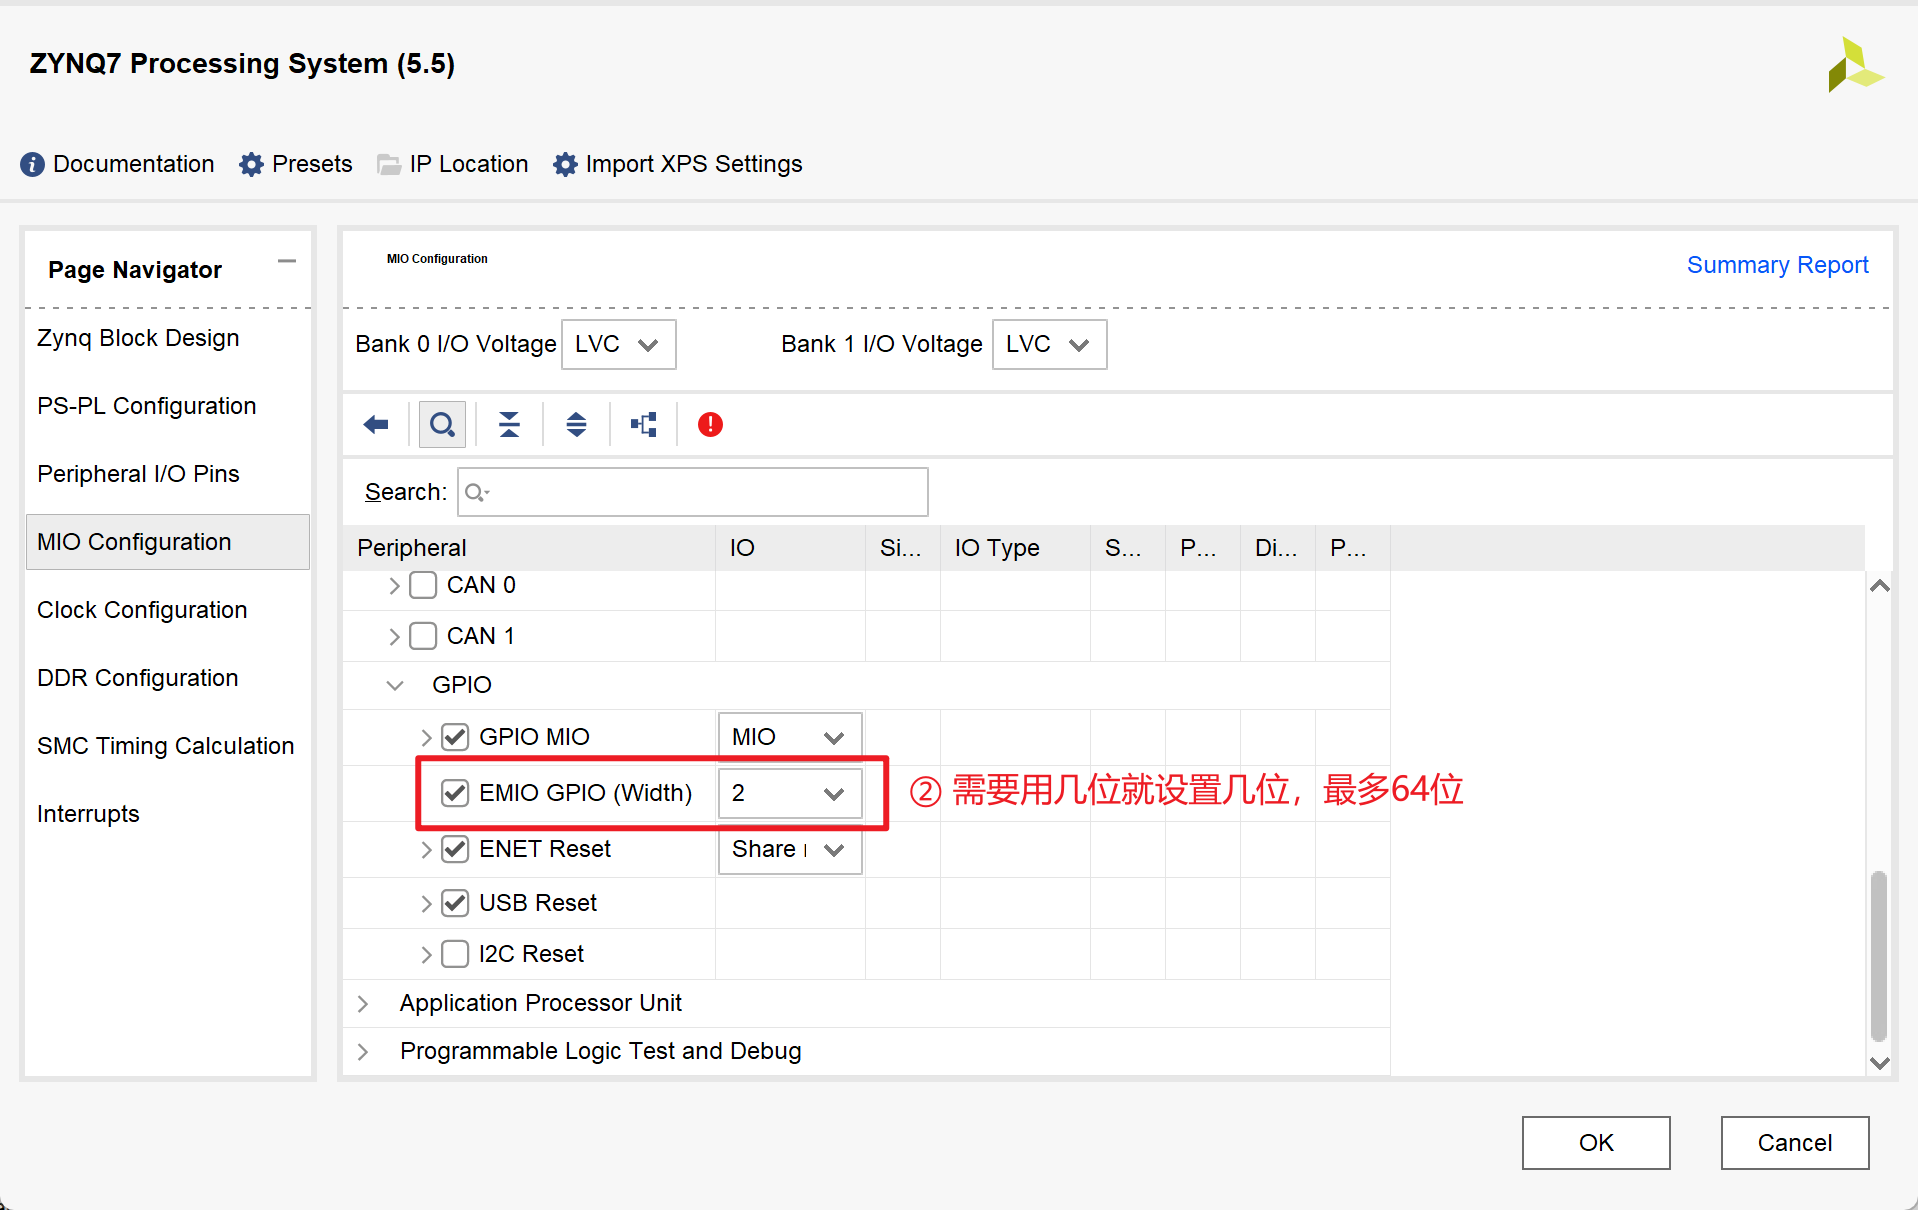
Task: Expand Application Processor Unit group
Action: point(363,1004)
